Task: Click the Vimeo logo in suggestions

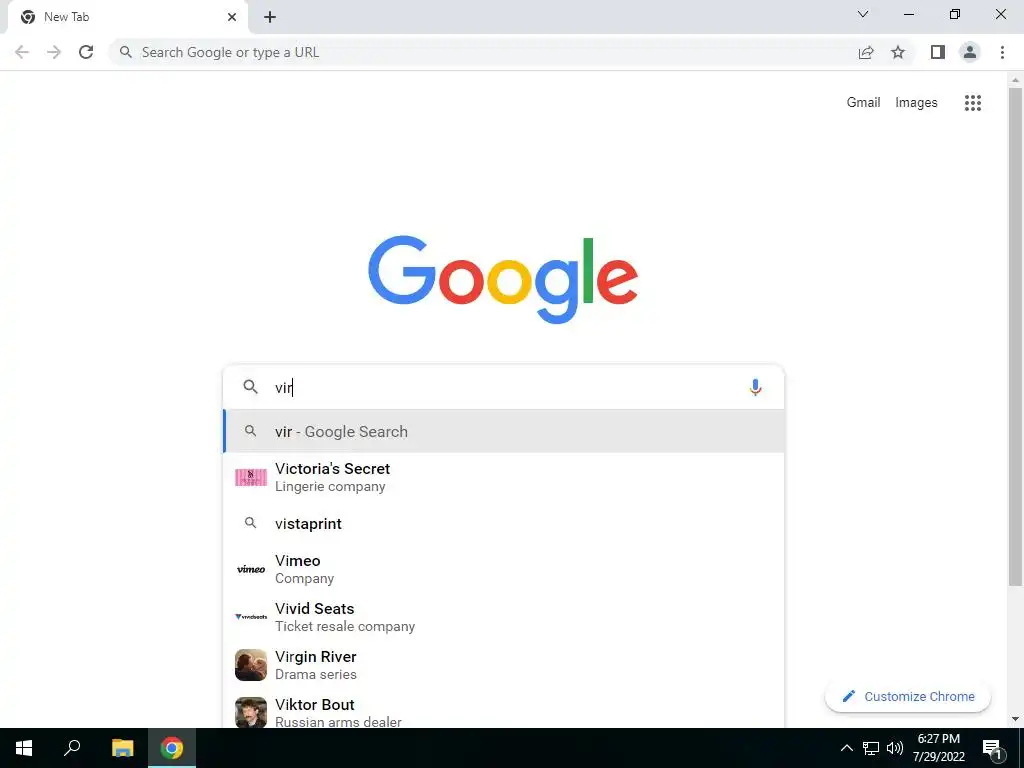Action: (x=251, y=569)
